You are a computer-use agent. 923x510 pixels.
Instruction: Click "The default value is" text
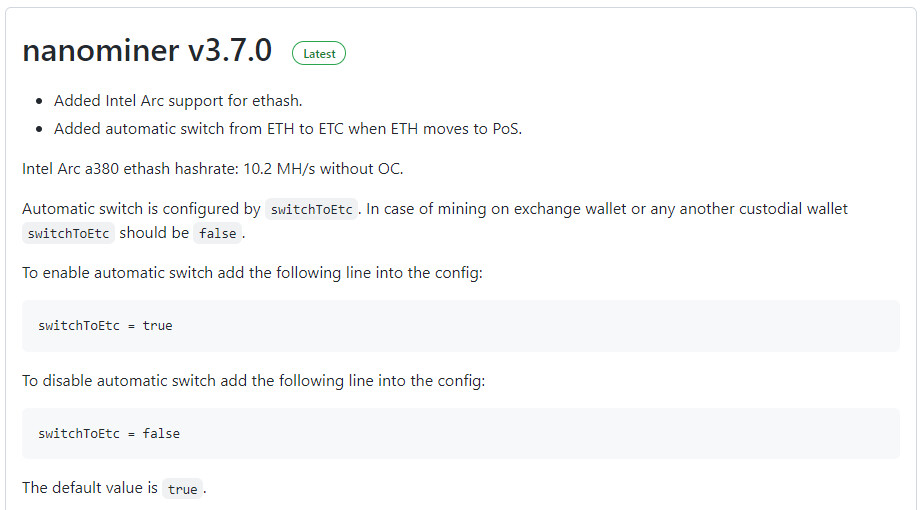pyautogui.click(x=90, y=488)
